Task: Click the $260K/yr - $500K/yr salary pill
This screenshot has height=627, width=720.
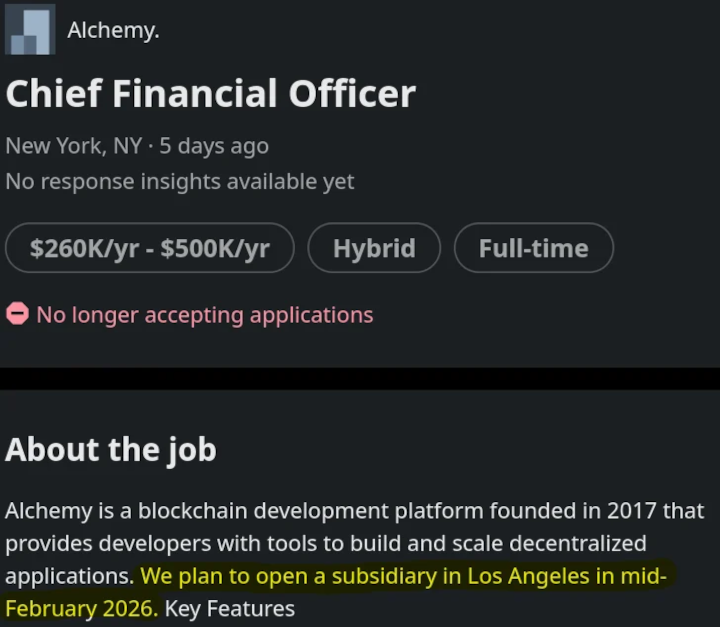Action: pyautogui.click(x=150, y=248)
